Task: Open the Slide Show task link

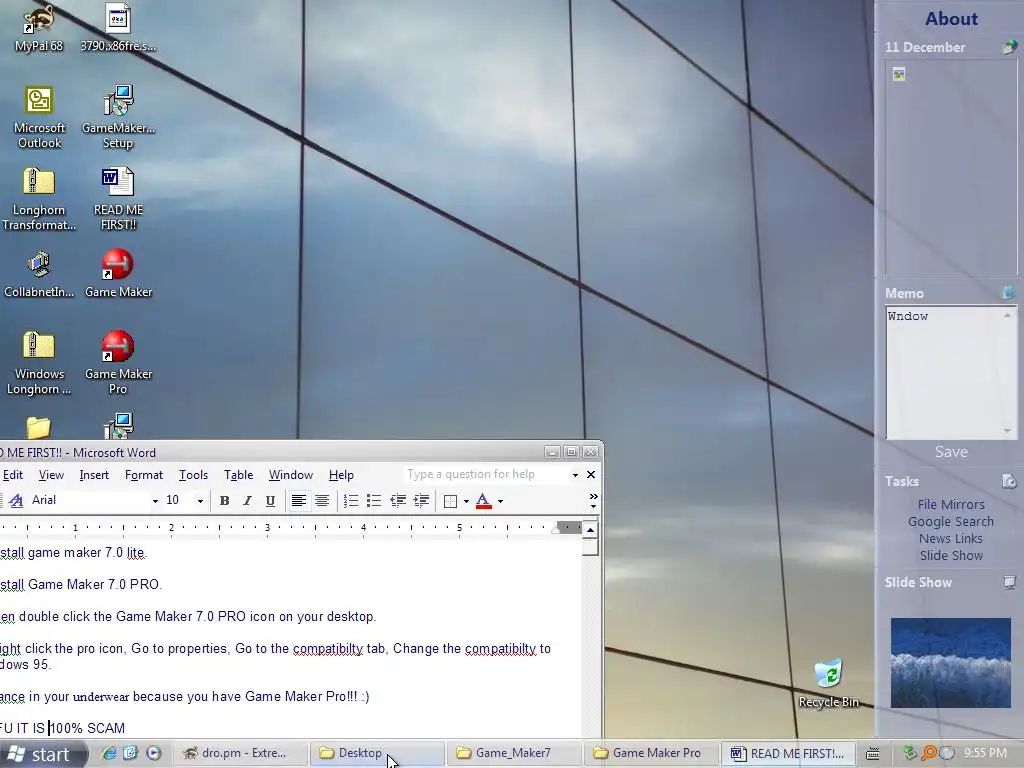Action: tap(951, 555)
